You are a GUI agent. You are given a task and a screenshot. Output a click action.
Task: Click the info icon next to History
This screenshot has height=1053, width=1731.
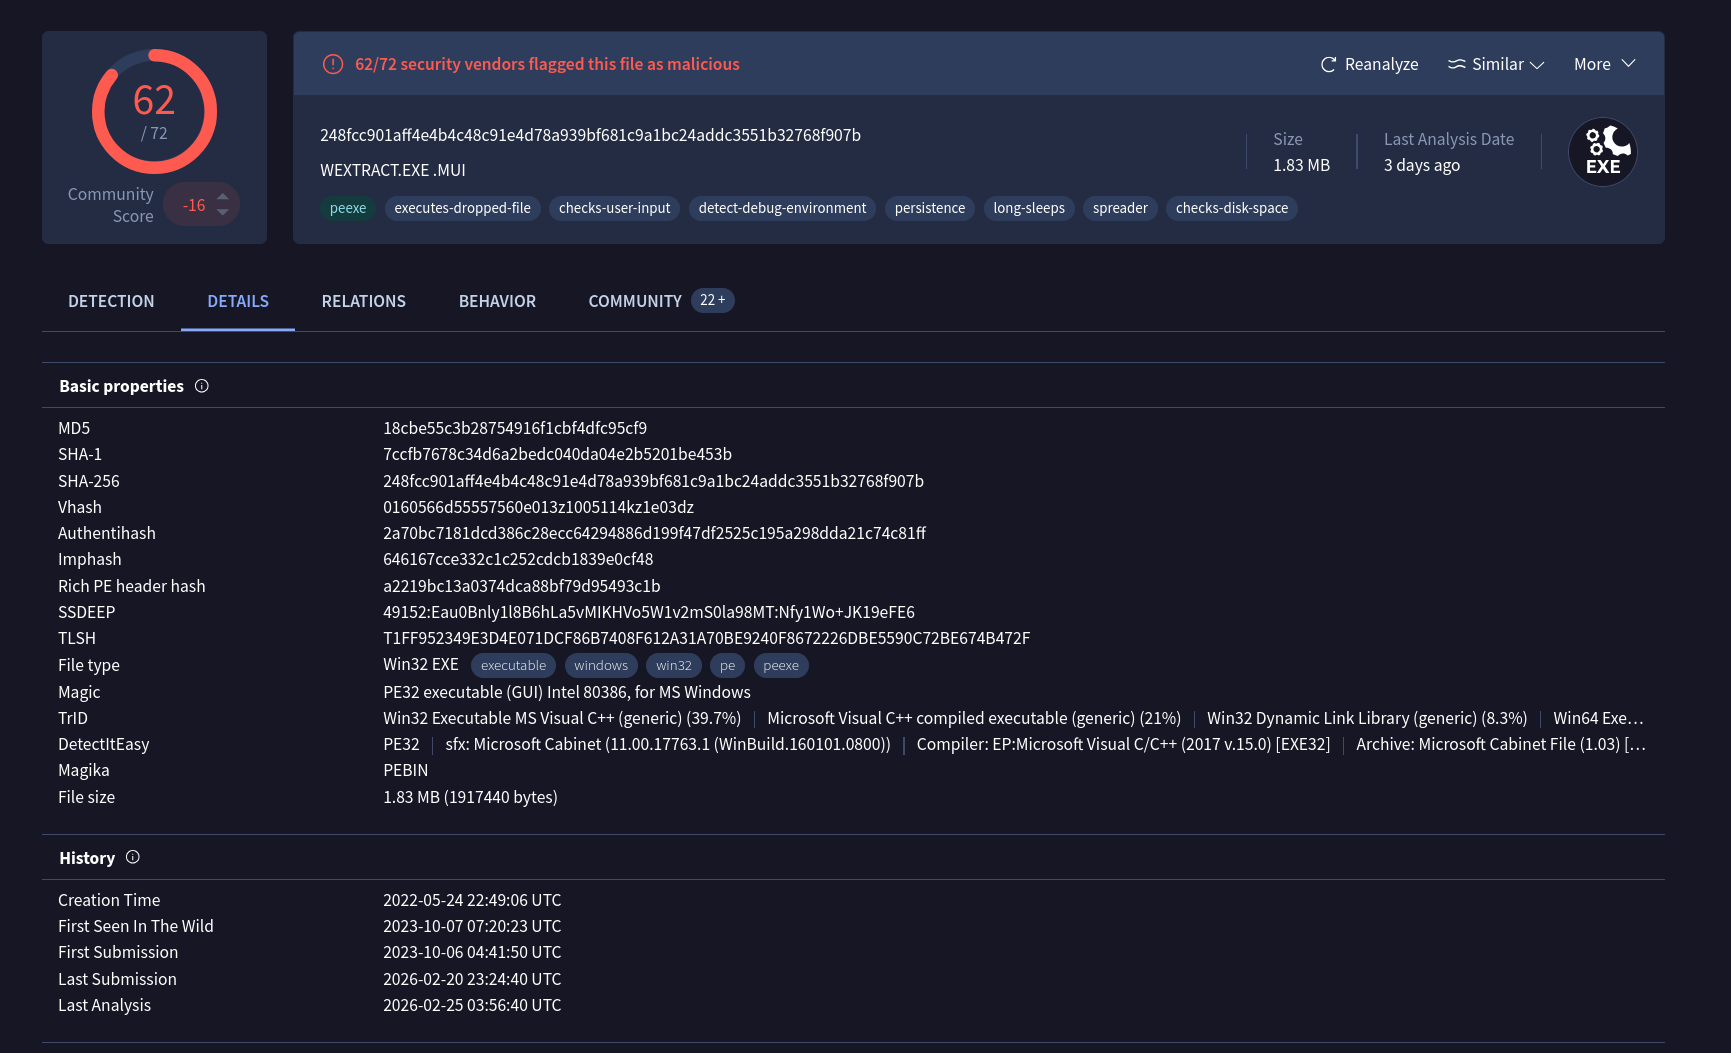131,857
